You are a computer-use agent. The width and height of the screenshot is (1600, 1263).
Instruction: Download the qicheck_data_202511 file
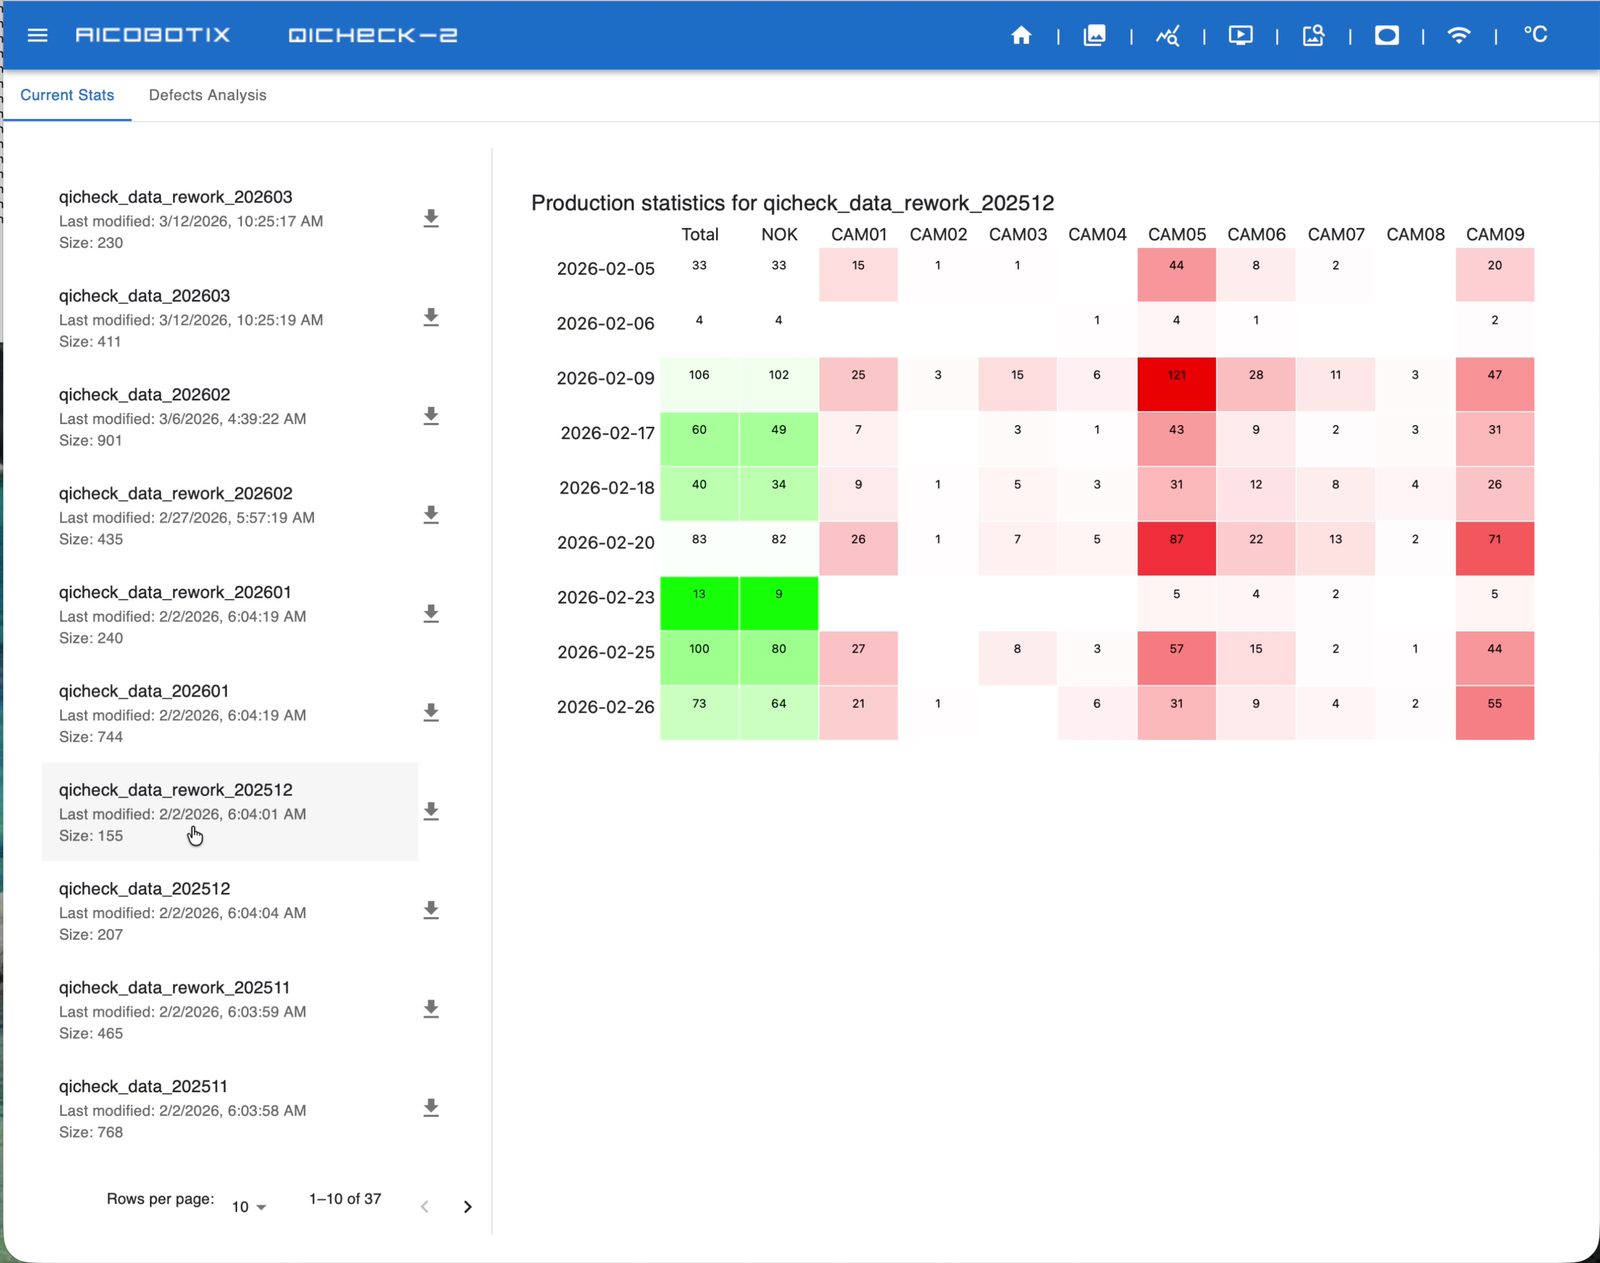click(431, 1107)
